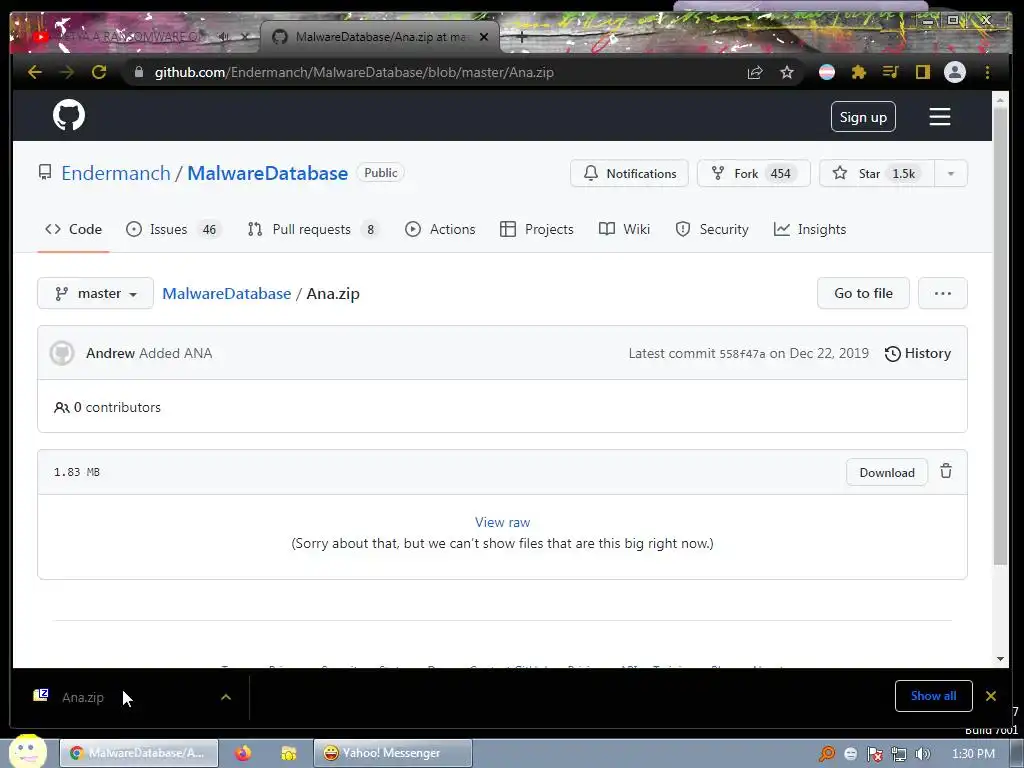
Task: Open the Endermanch owner link
Action: [116, 173]
